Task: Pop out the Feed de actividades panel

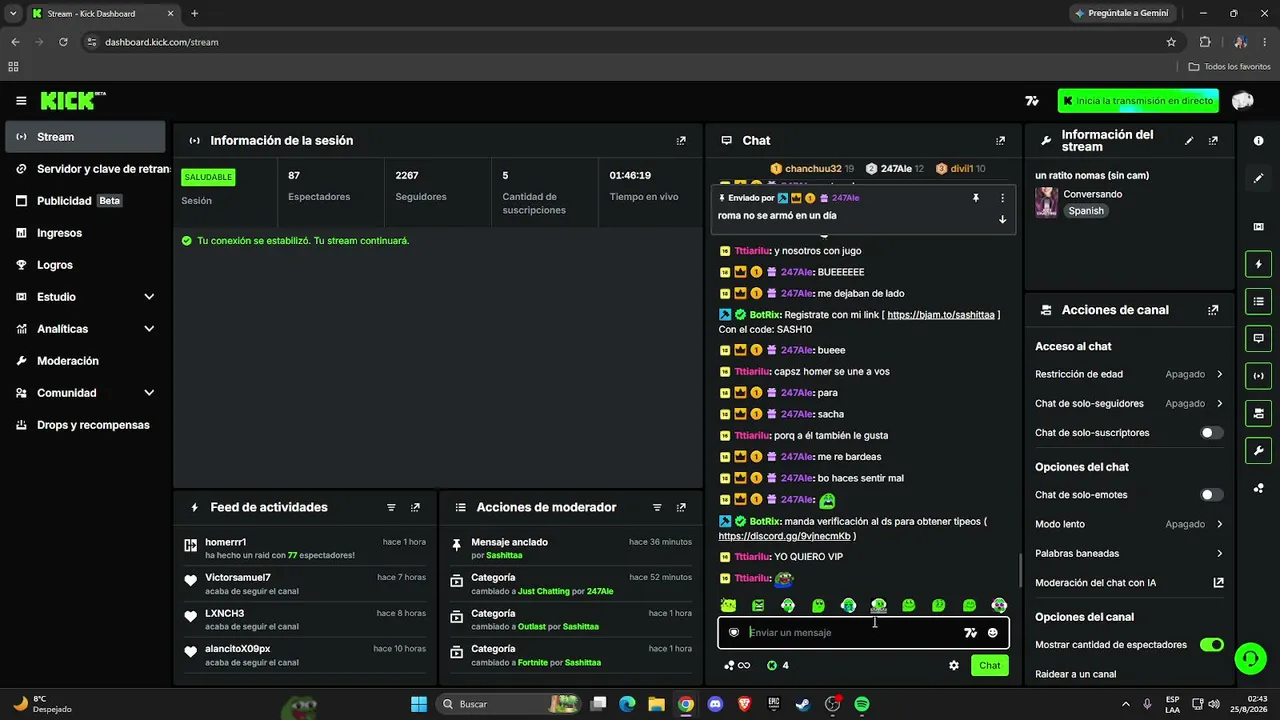Action: (415, 508)
